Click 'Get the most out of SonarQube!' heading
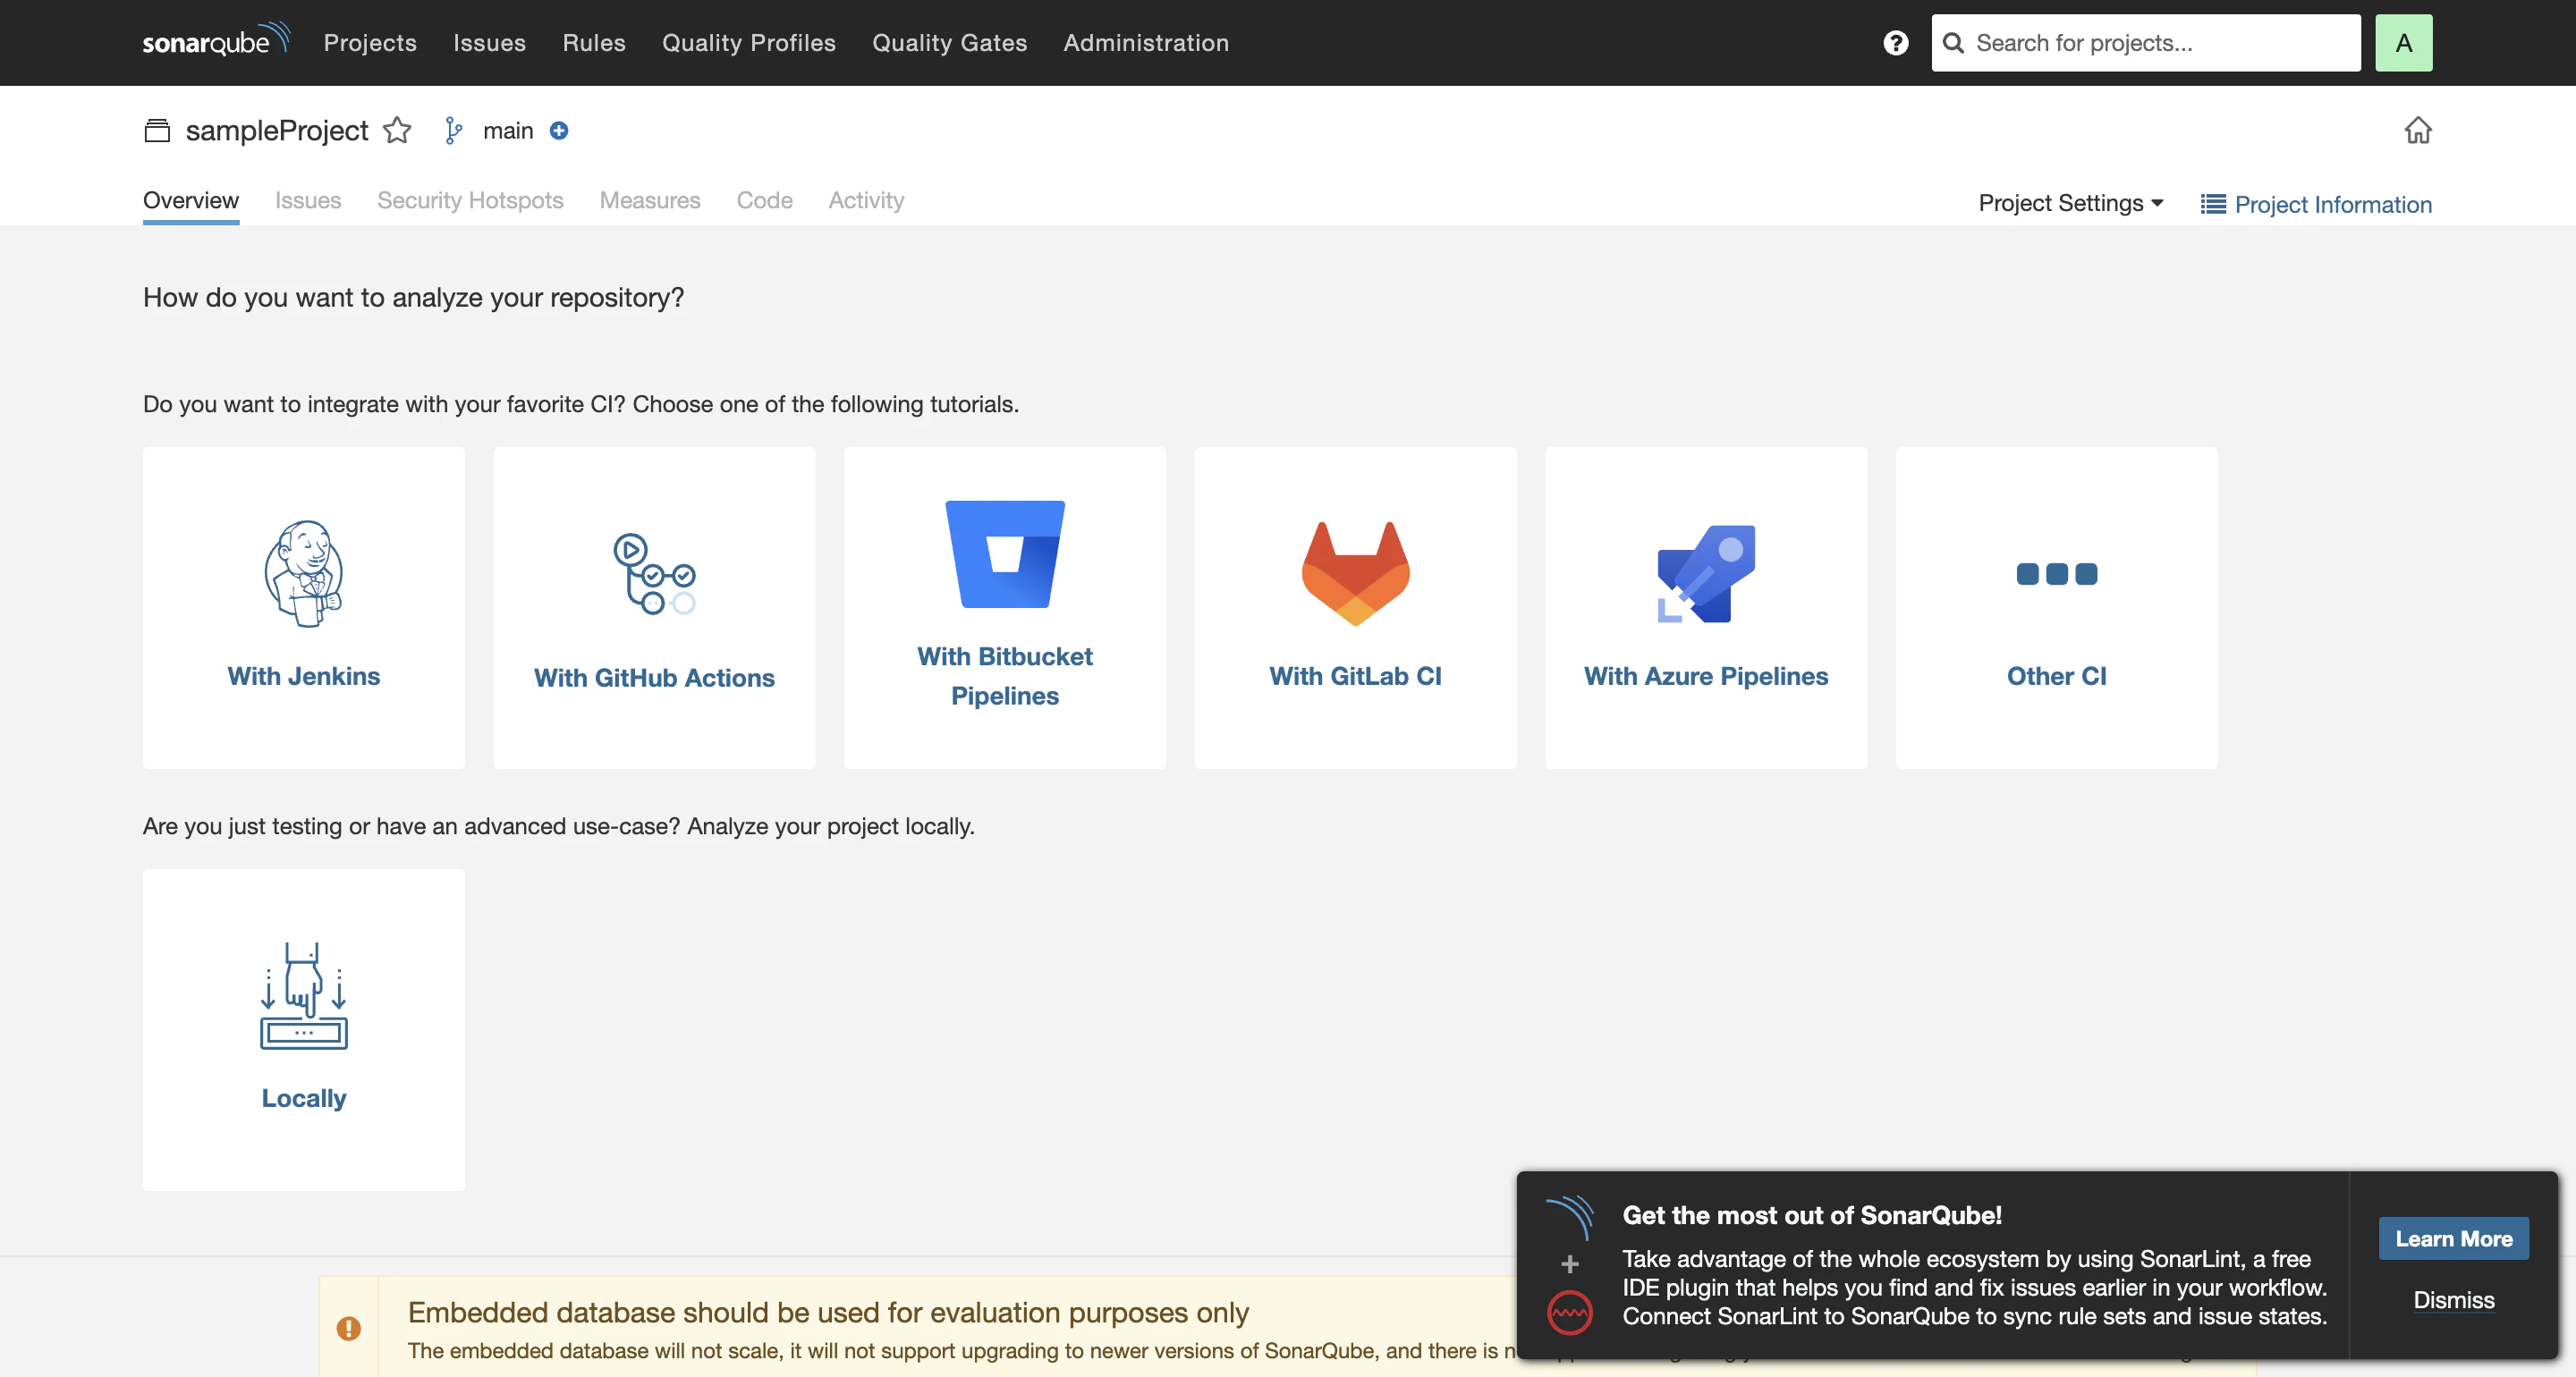 tap(1812, 1215)
